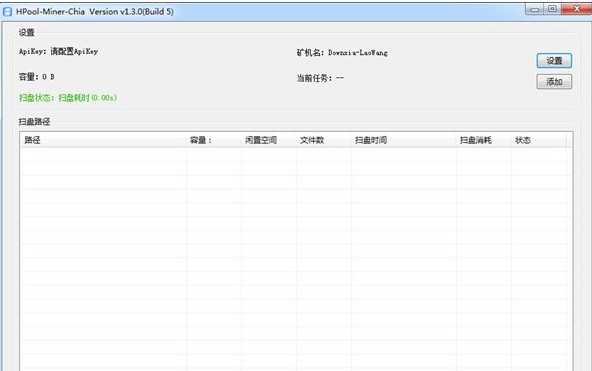592x371 pixels.
Task: Click the 文件数 column header
Action: pos(324,140)
